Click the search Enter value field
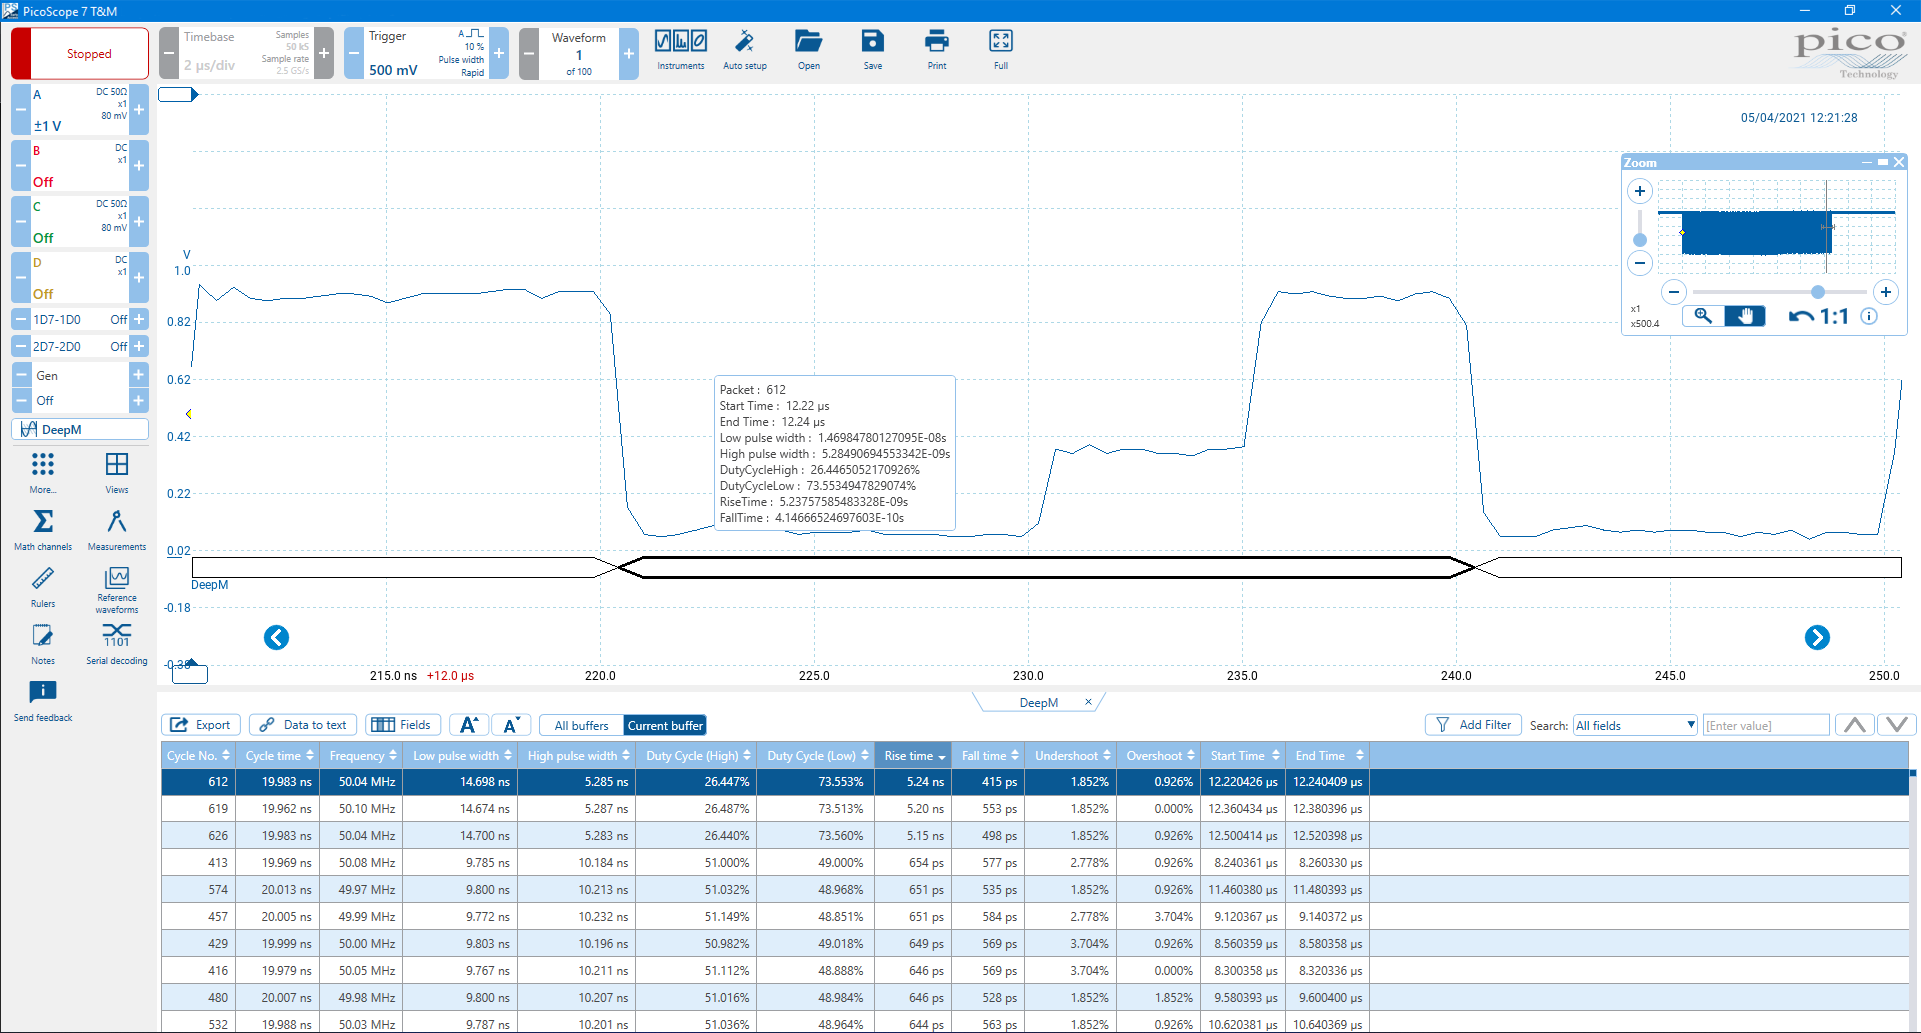This screenshot has width=1921, height=1033. pyautogui.click(x=1765, y=725)
